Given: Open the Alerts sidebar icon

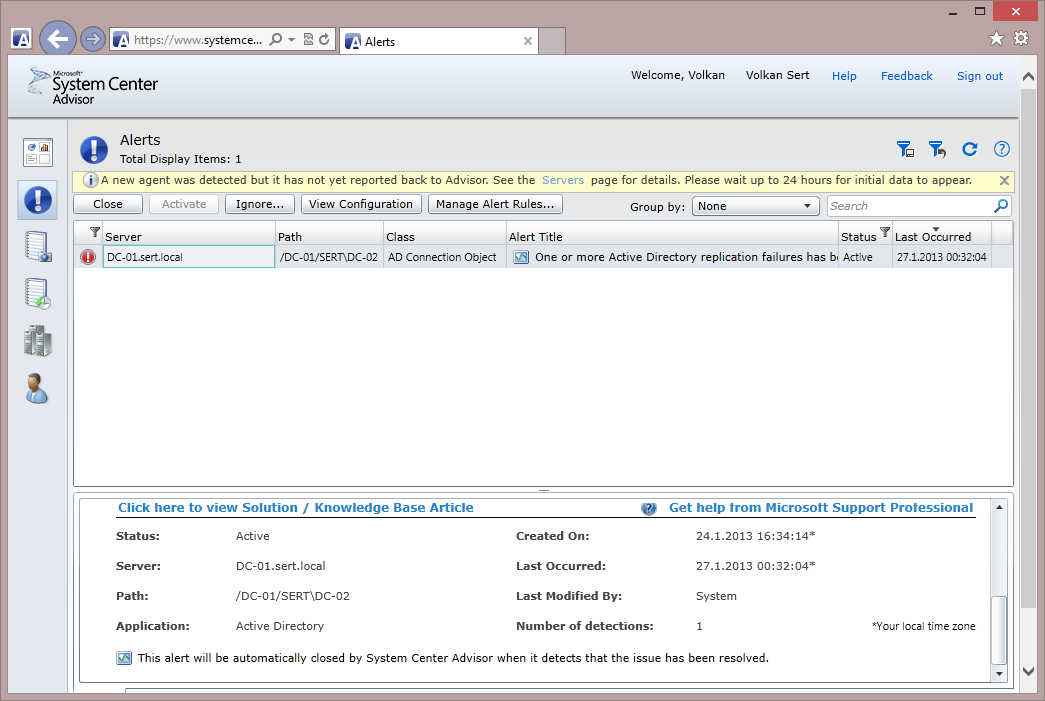Looking at the screenshot, I should (37, 200).
